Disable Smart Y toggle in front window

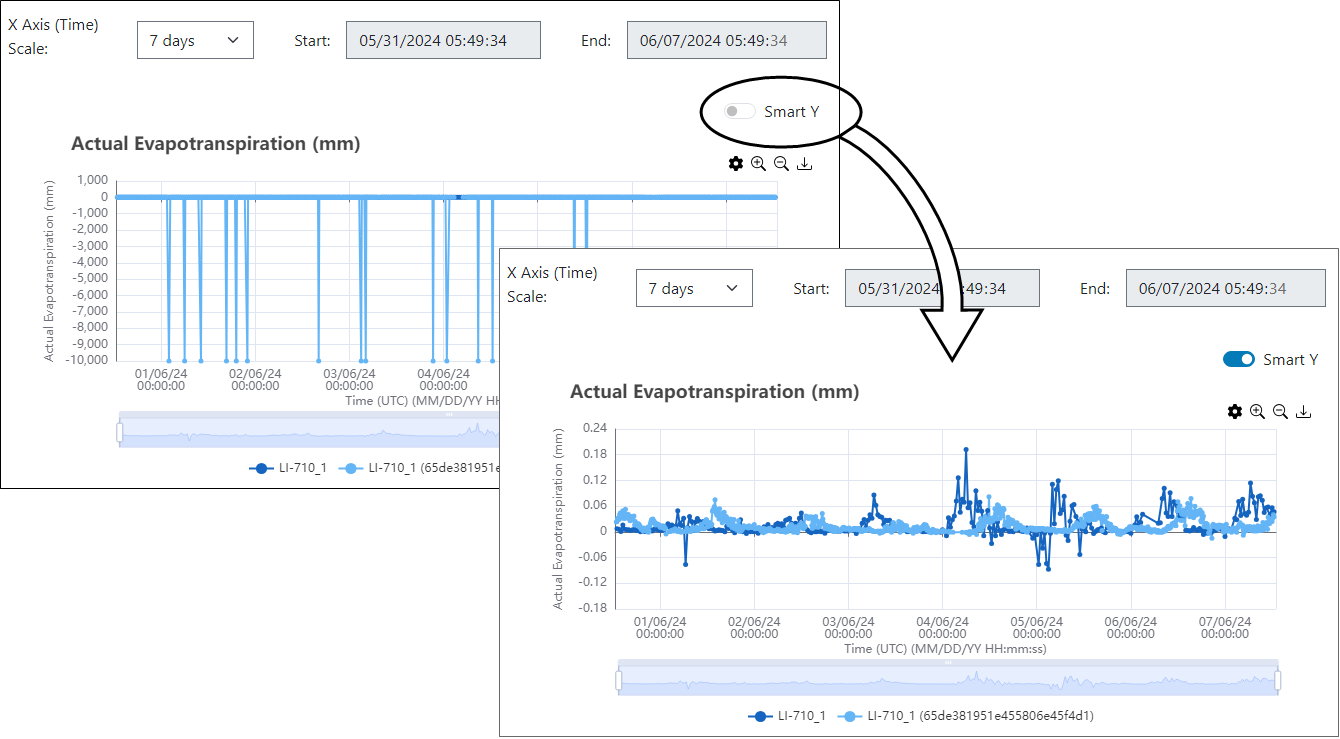tap(1239, 359)
